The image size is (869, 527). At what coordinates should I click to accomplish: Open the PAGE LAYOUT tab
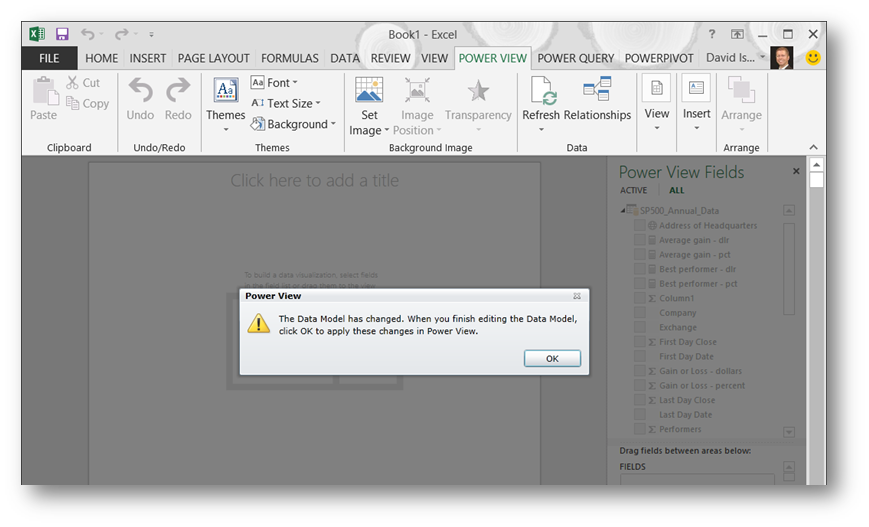(213, 58)
